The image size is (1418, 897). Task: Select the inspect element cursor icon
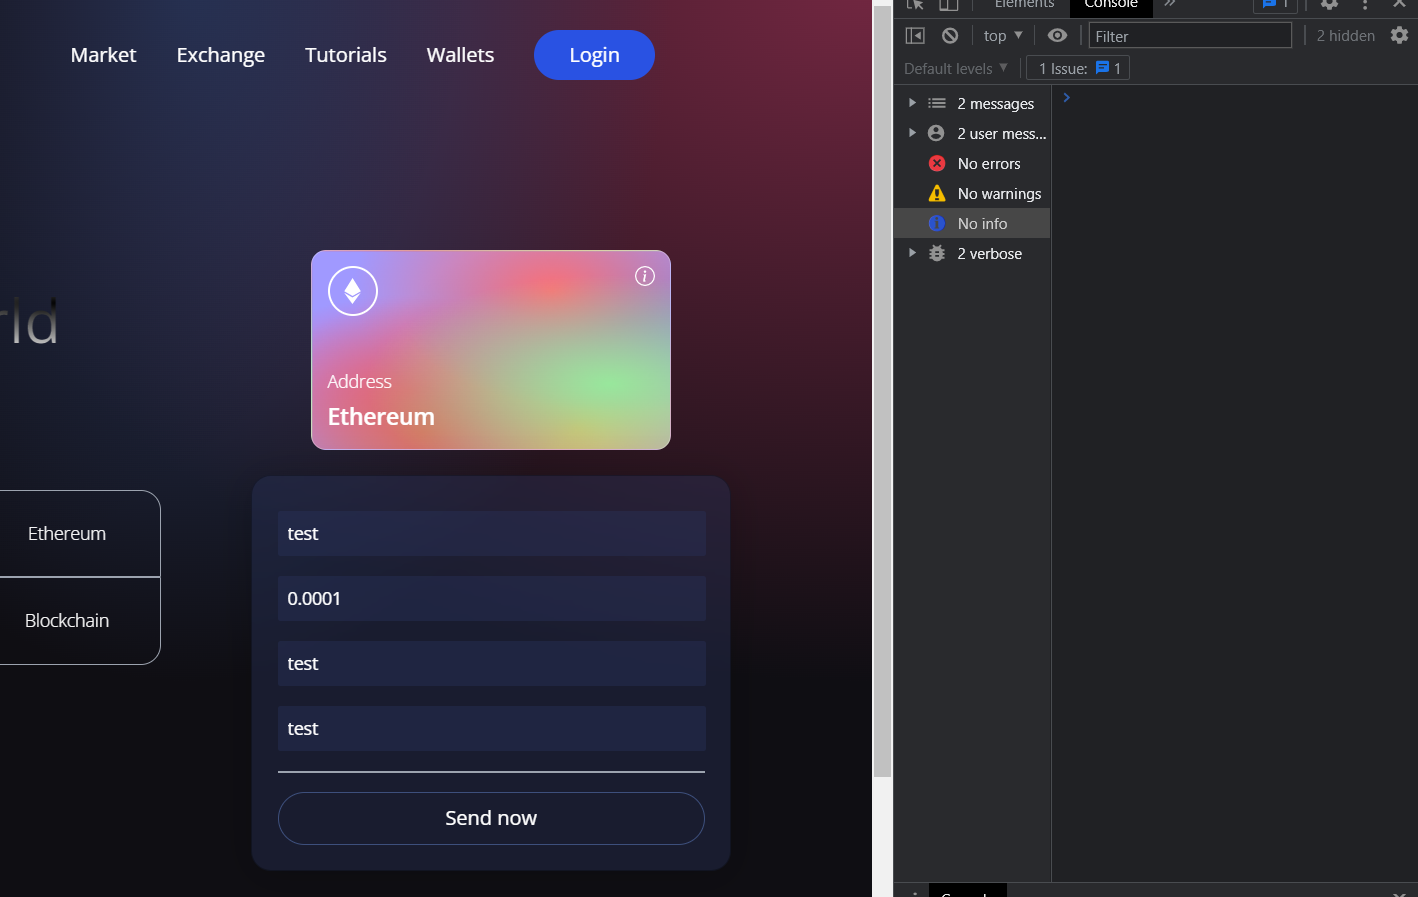(x=914, y=5)
